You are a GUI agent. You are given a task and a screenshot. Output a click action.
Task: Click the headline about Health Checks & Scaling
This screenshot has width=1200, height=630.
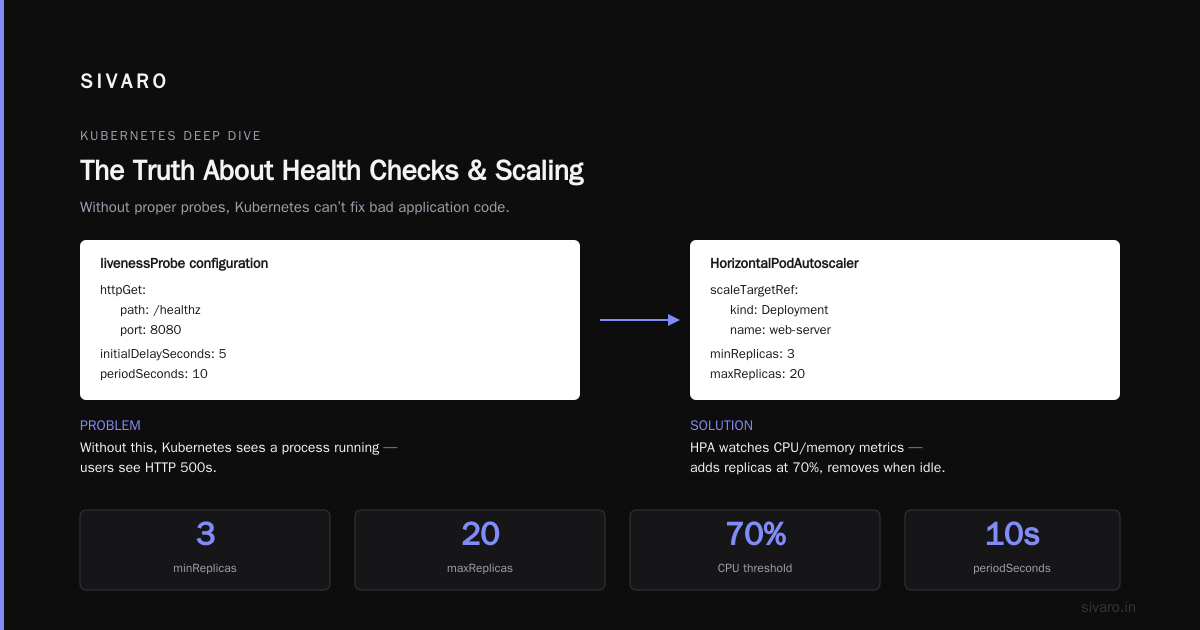click(332, 170)
